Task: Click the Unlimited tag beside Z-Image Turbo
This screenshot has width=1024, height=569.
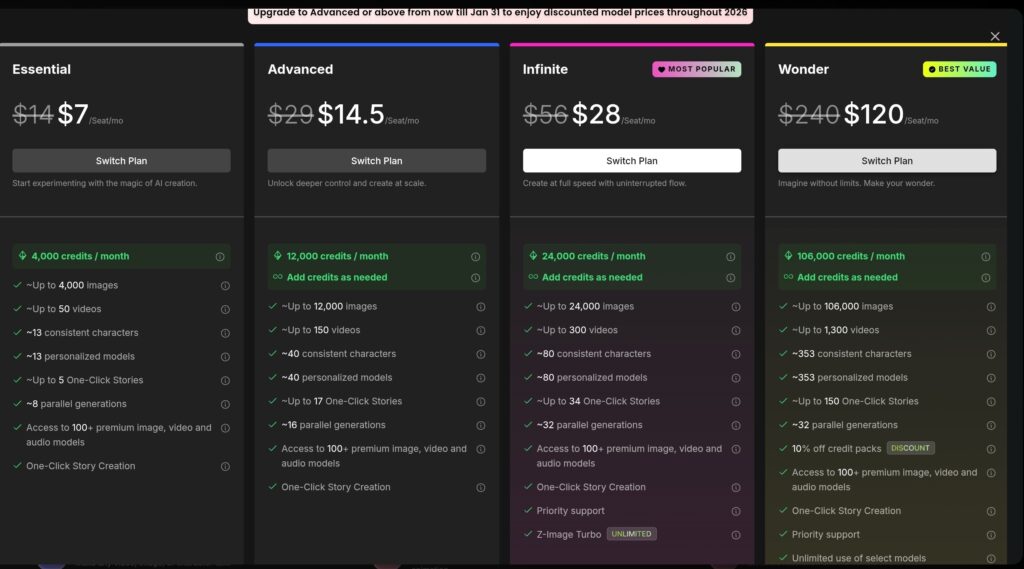Action: (631, 534)
